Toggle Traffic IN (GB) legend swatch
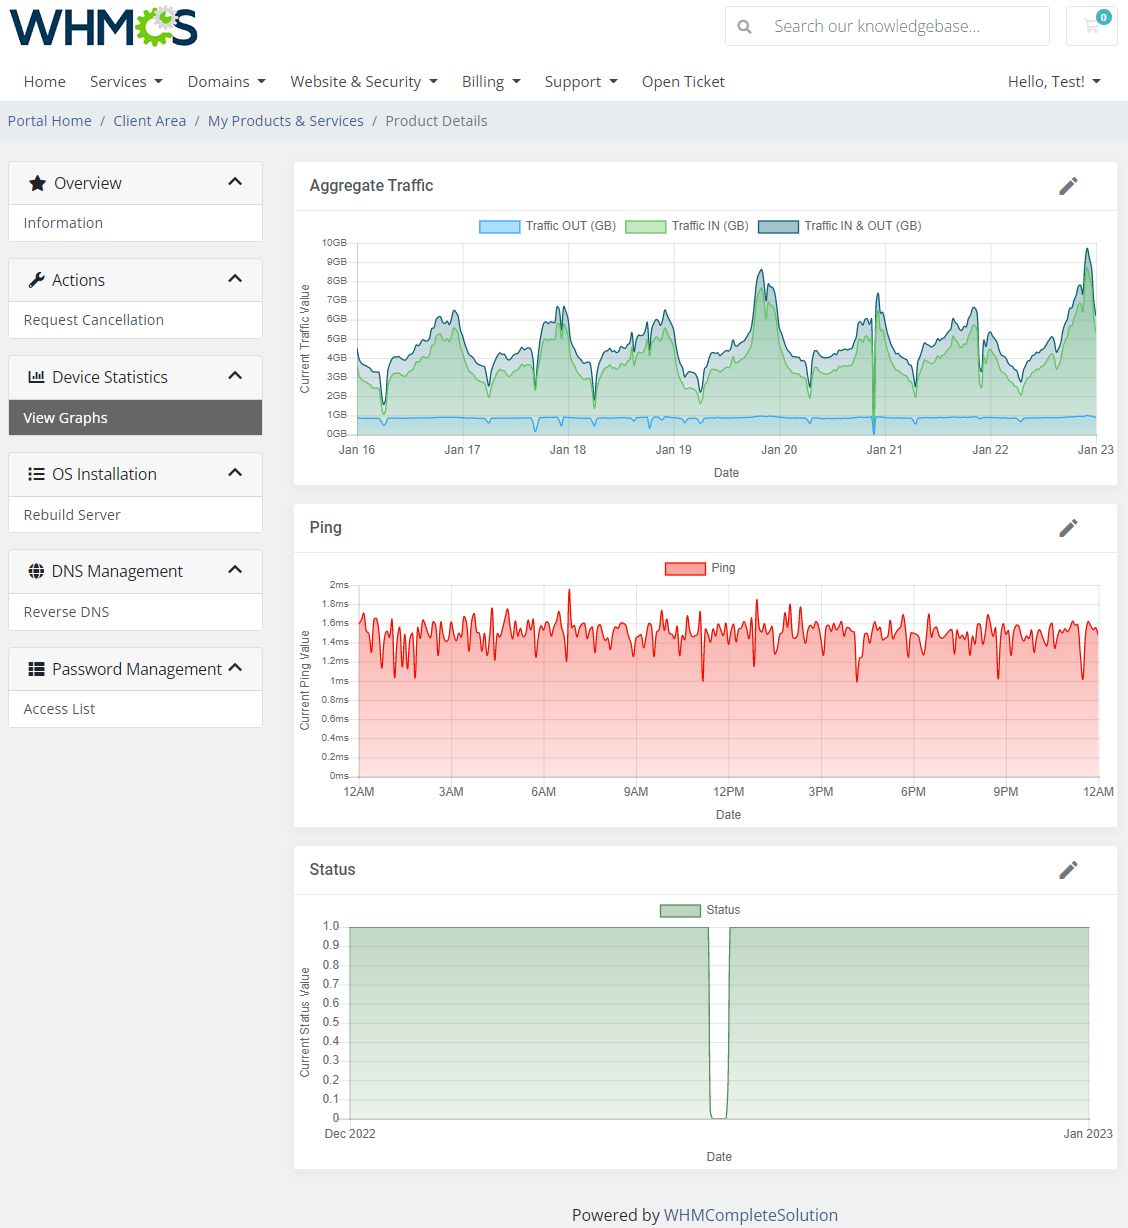Viewport: 1128px width, 1228px height. click(x=646, y=226)
